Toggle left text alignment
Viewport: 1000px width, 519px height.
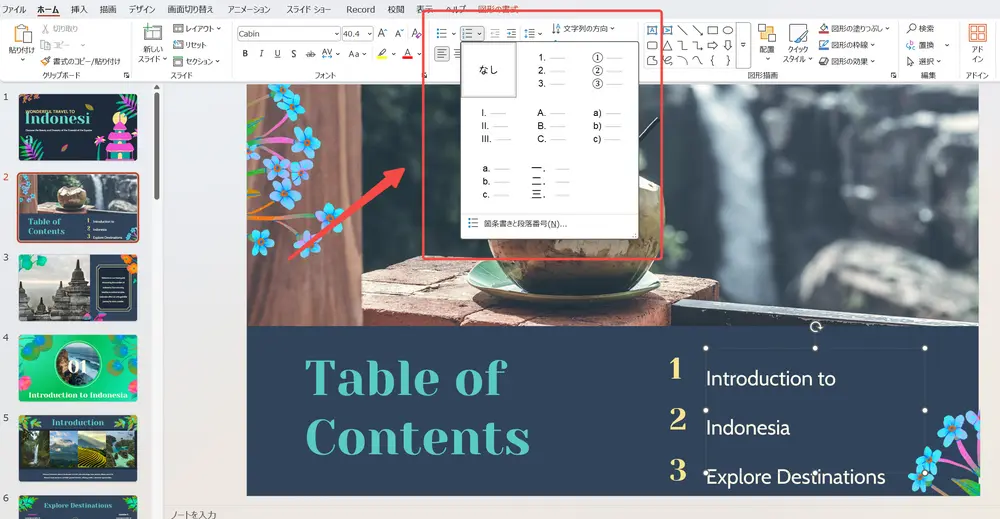(x=442, y=54)
